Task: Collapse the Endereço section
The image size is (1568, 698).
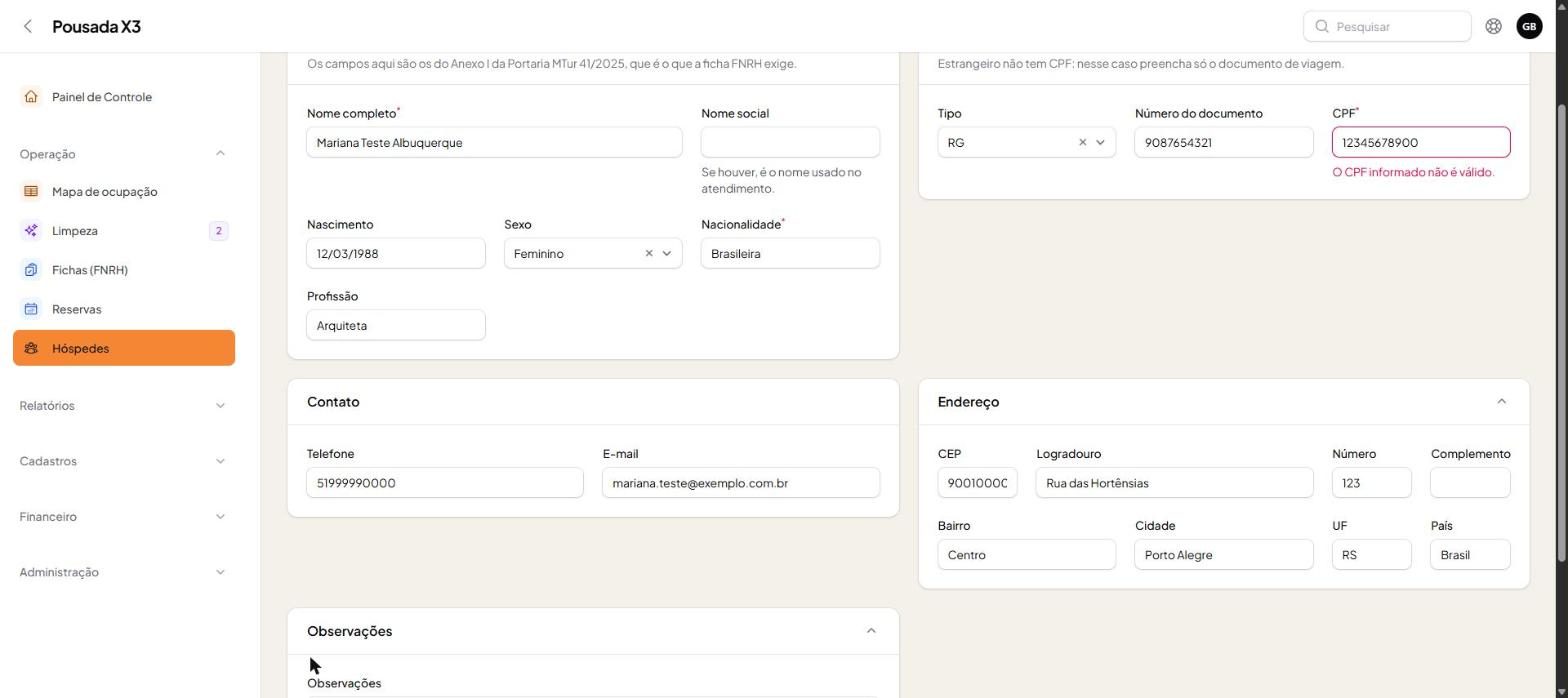Action: click(1501, 402)
